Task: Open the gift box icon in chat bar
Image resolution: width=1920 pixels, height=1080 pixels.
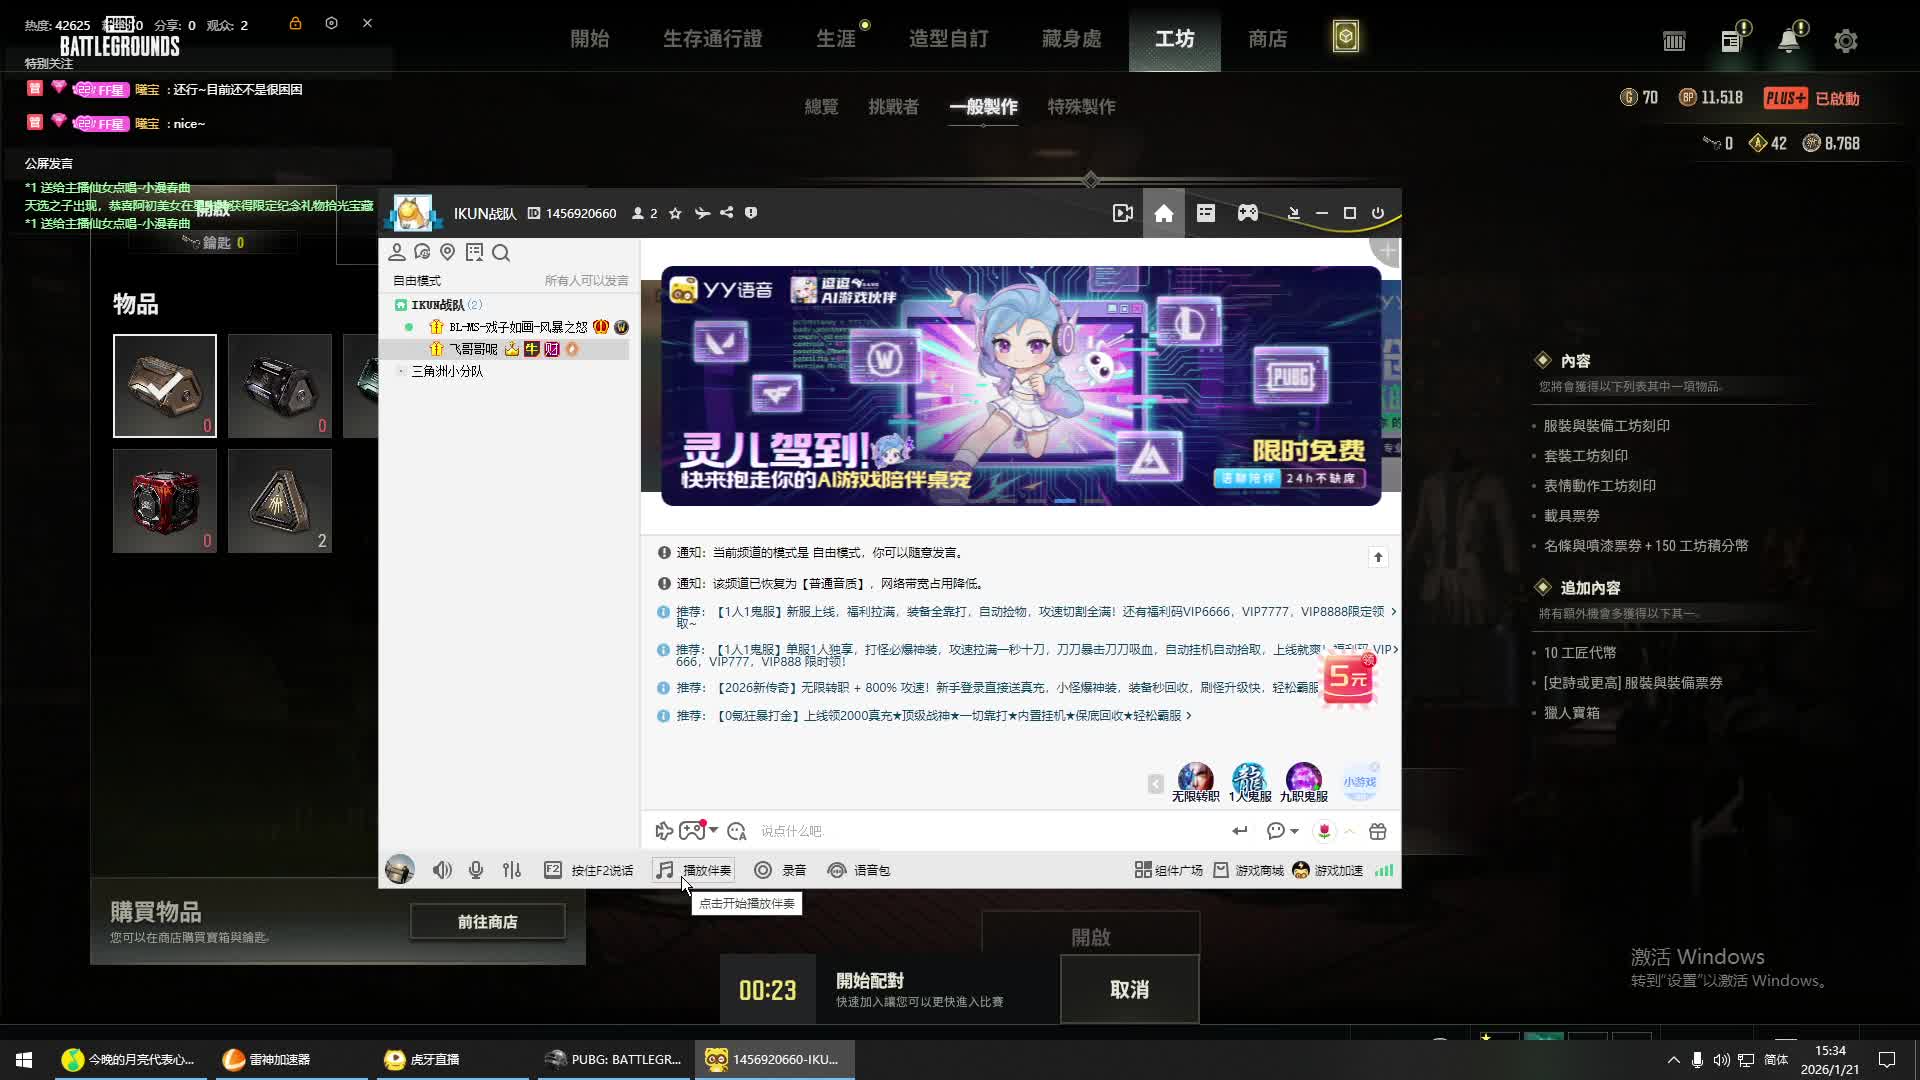Action: tap(1377, 831)
